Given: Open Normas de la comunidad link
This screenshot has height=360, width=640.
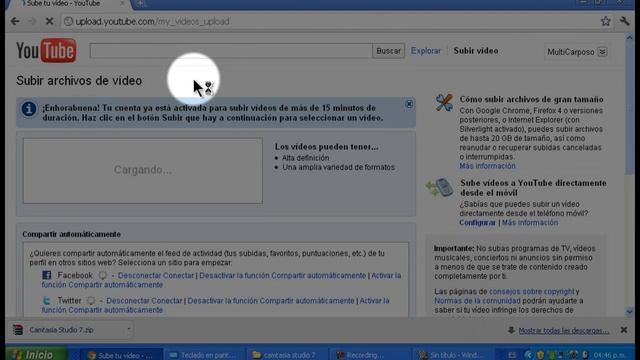Looking at the screenshot, I should click(478, 301).
